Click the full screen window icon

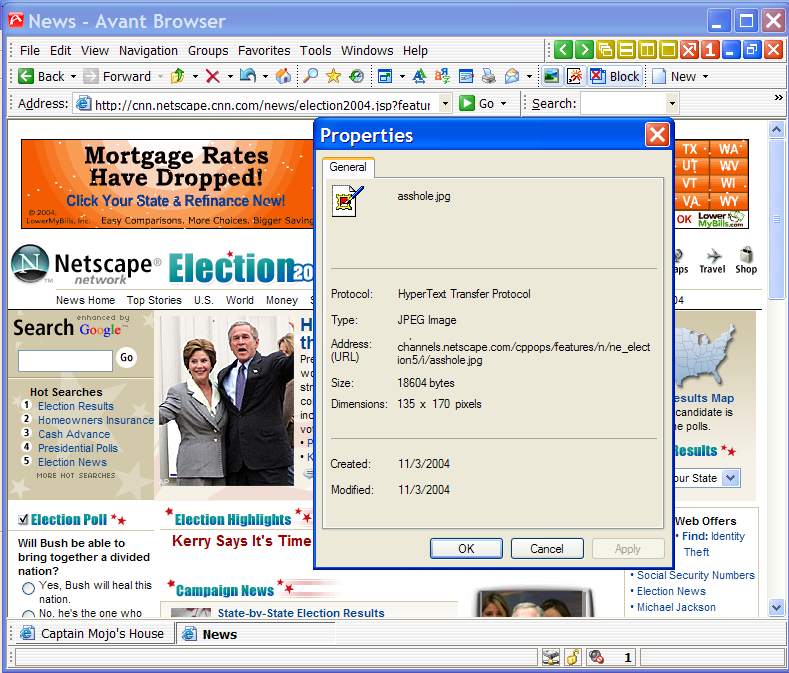tap(385, 77)
